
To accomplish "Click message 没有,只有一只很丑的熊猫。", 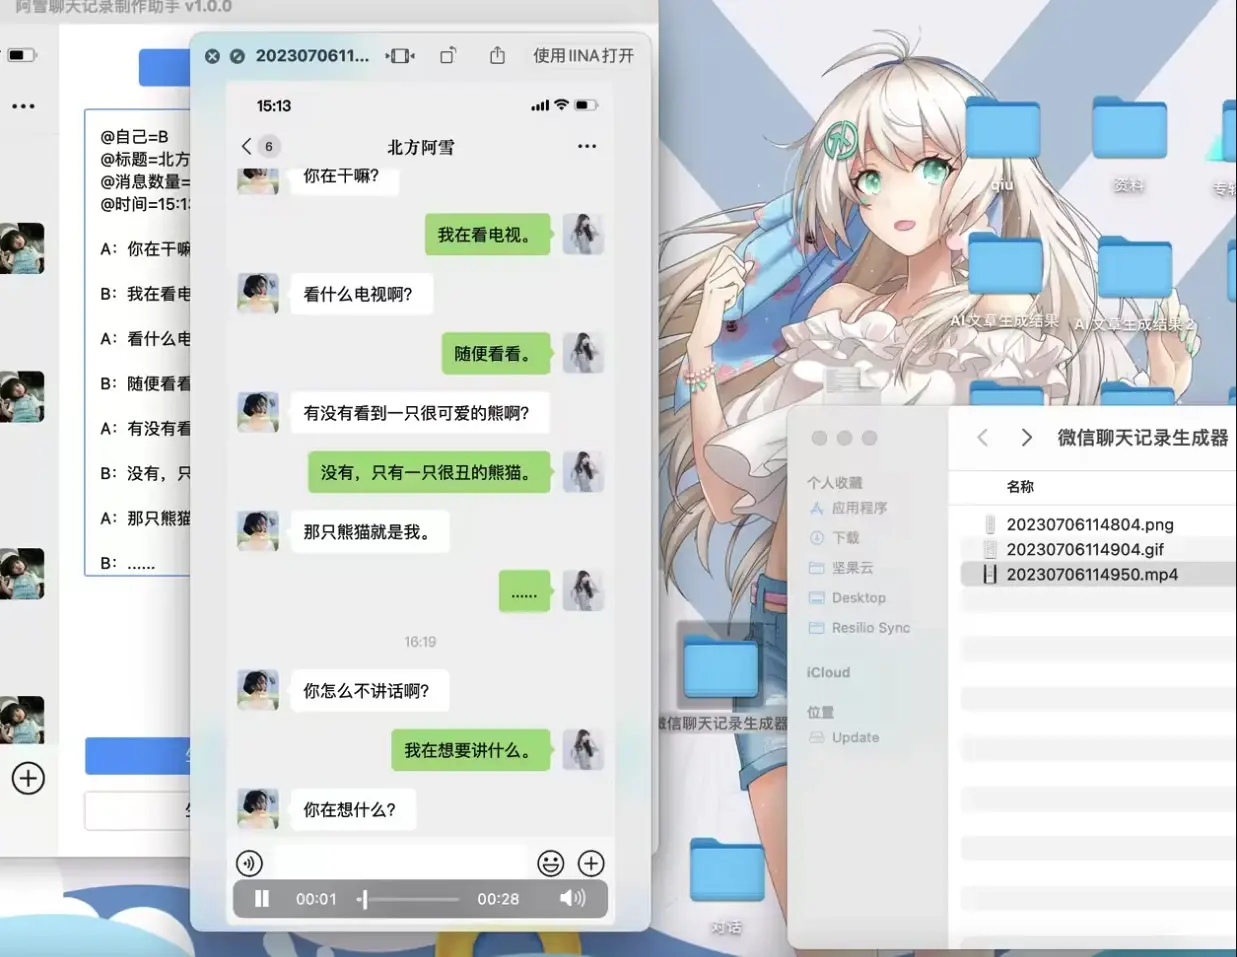I will coord(429,472).
